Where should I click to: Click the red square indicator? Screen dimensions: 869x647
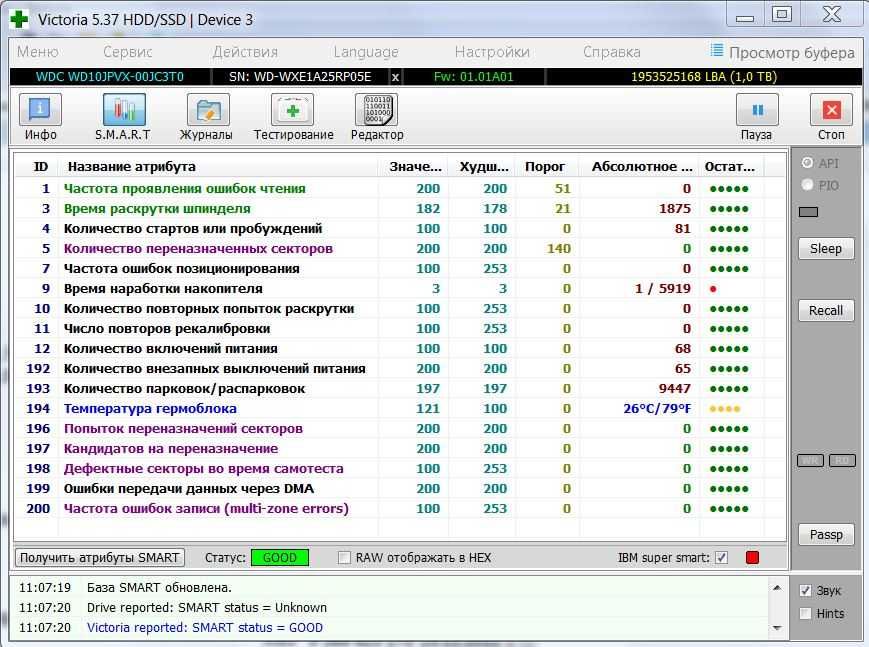pyautogui.click(x=752, y=557)
